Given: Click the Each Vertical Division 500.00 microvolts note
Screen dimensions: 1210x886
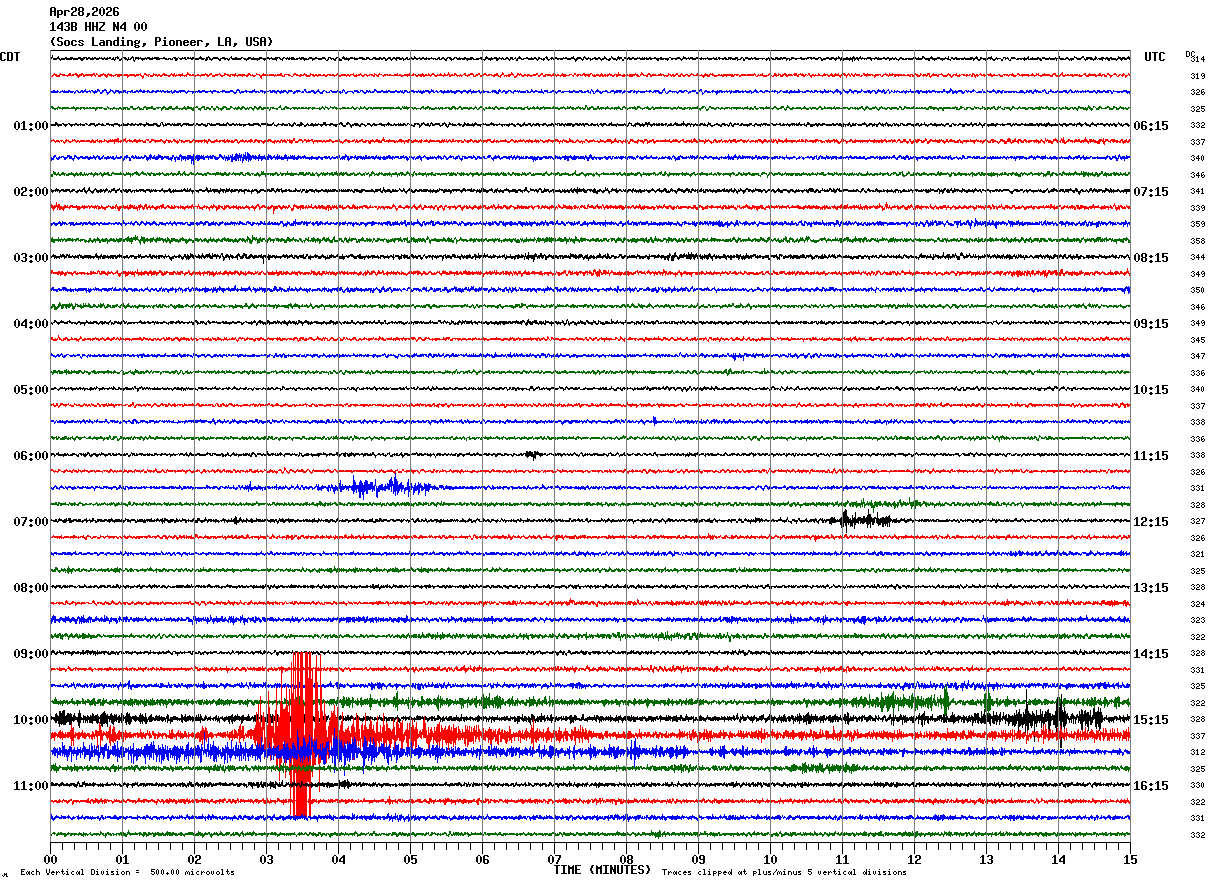Looking at the screenshot, I should tap(127, 873).
